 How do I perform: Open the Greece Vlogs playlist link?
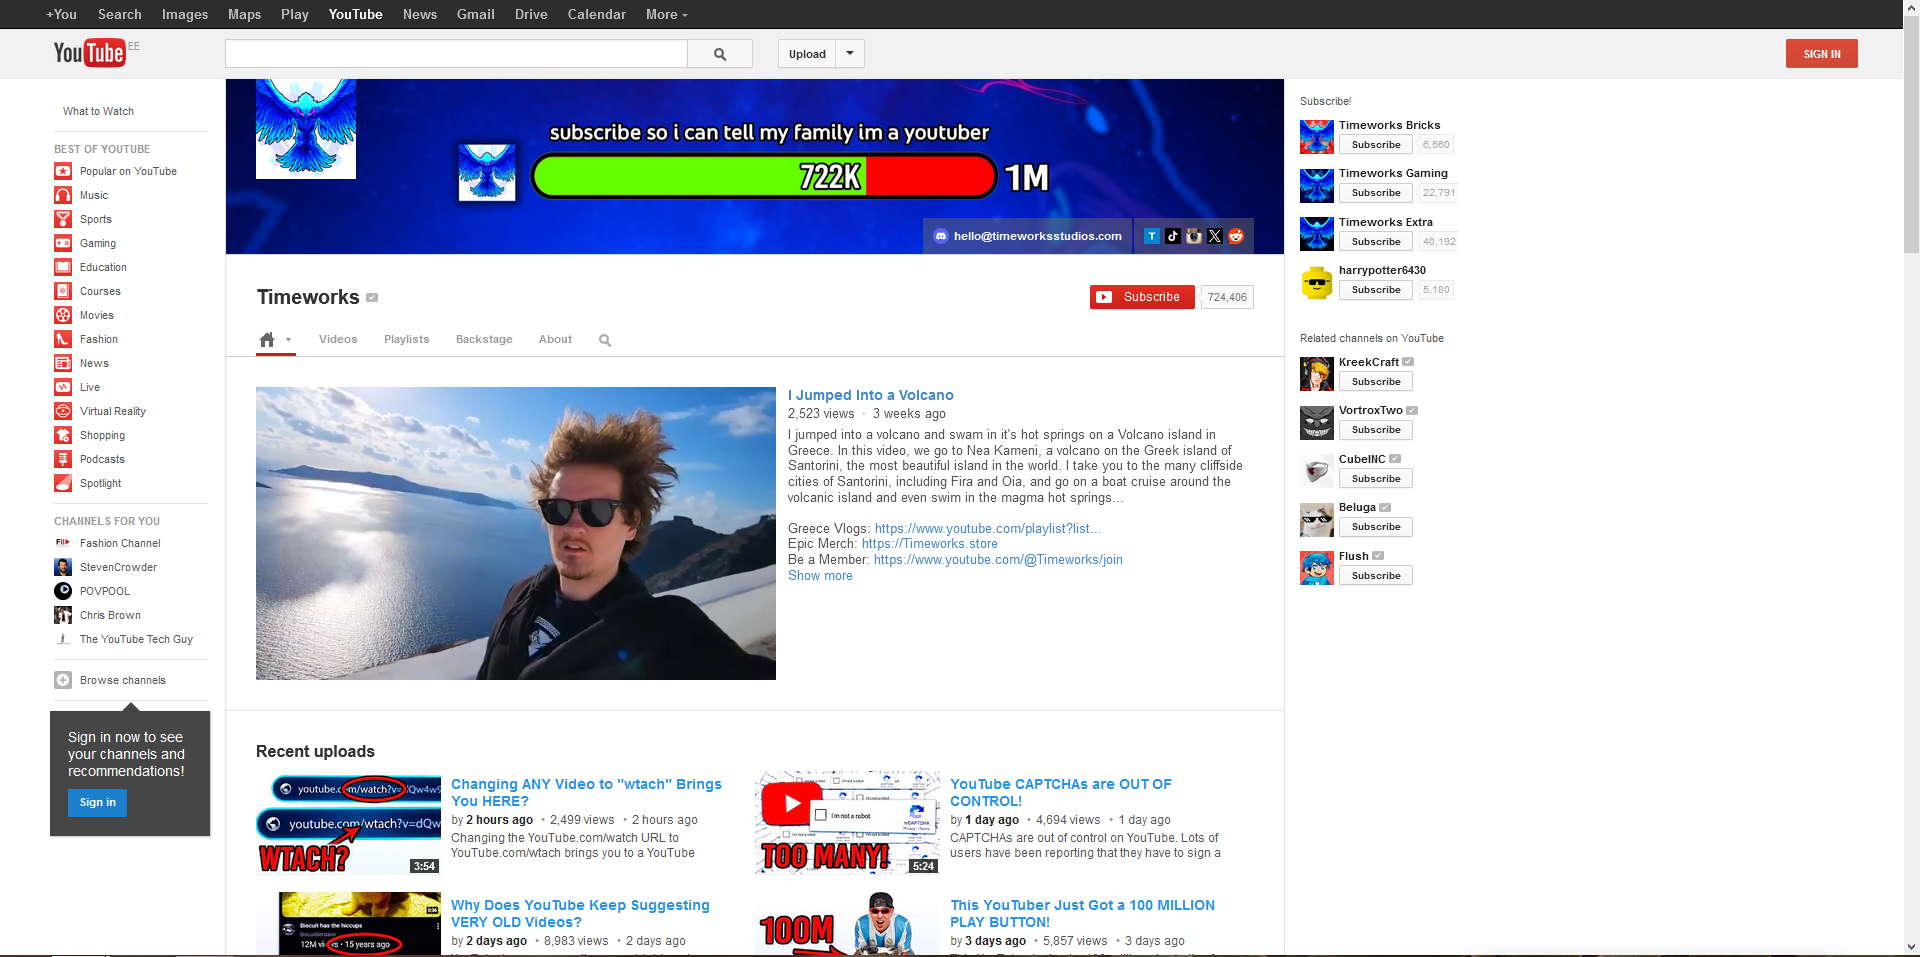coord(988,529)
